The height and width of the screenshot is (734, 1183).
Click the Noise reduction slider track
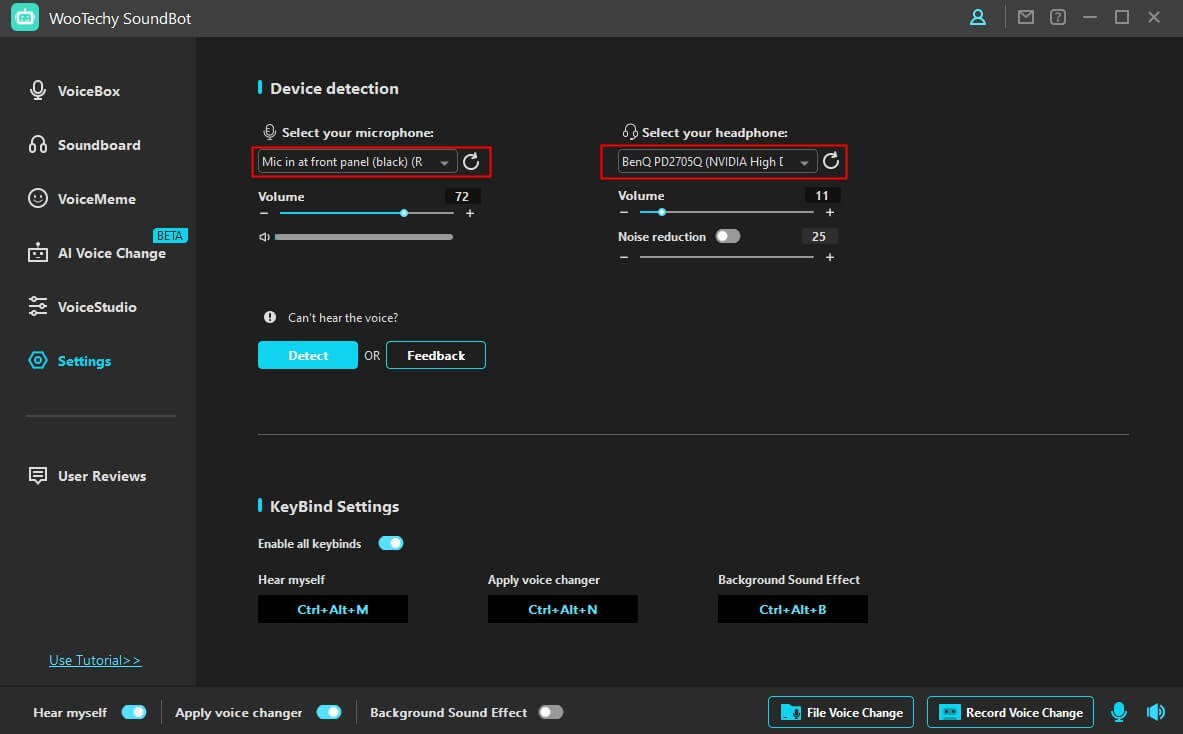tap(727, 257)
